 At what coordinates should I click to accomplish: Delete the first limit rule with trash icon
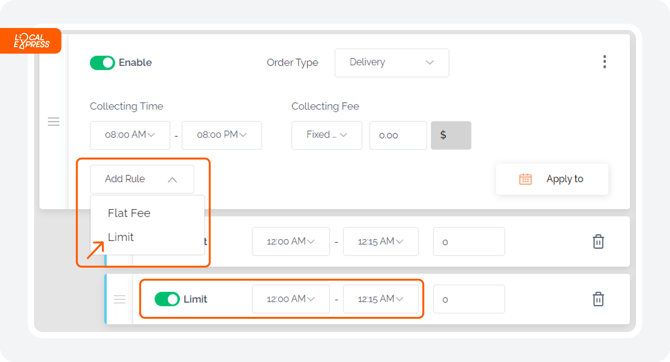(x=598, y=241)
